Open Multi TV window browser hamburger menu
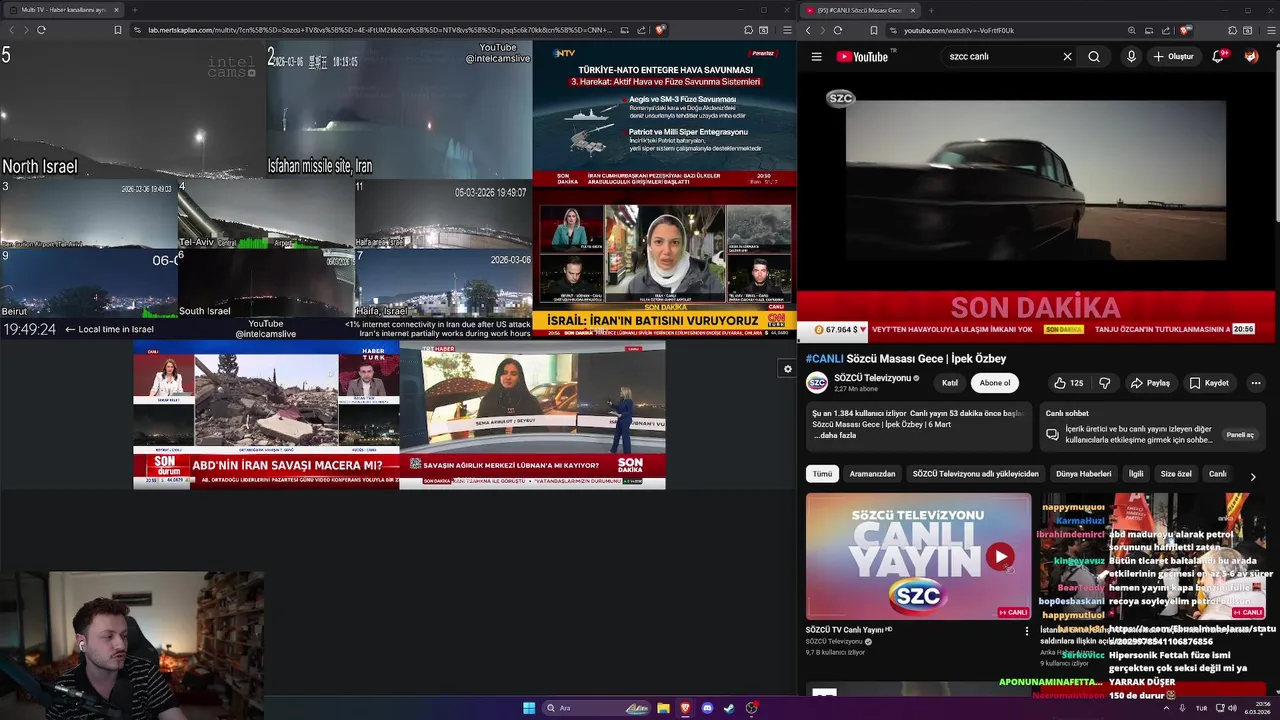This screenshot has width=1280, height=720. [x=787, y=30]
